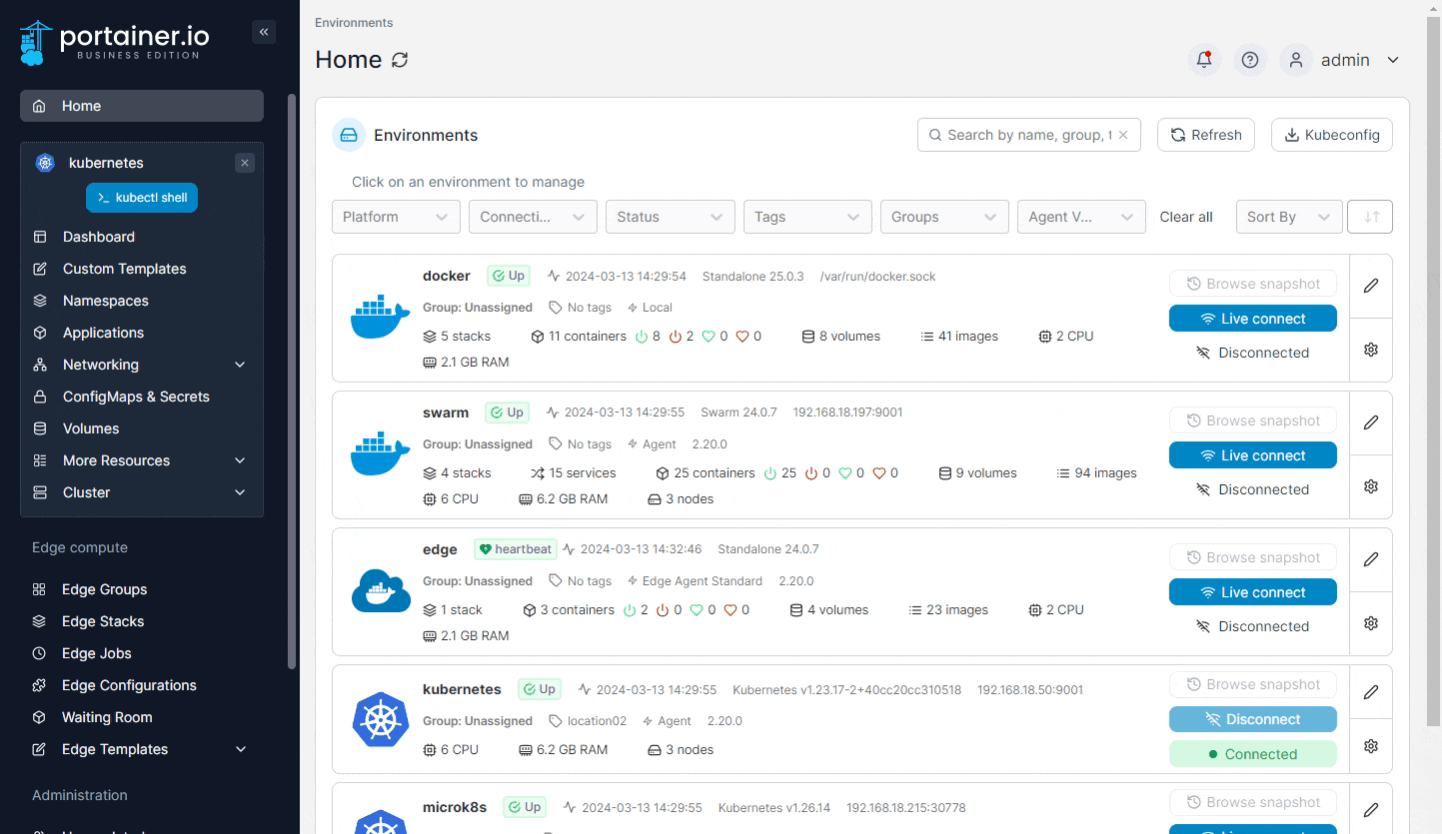Toggle the sort order direction button
The height and width of the screenshot is (834, 1442).
click(1370, 217)
